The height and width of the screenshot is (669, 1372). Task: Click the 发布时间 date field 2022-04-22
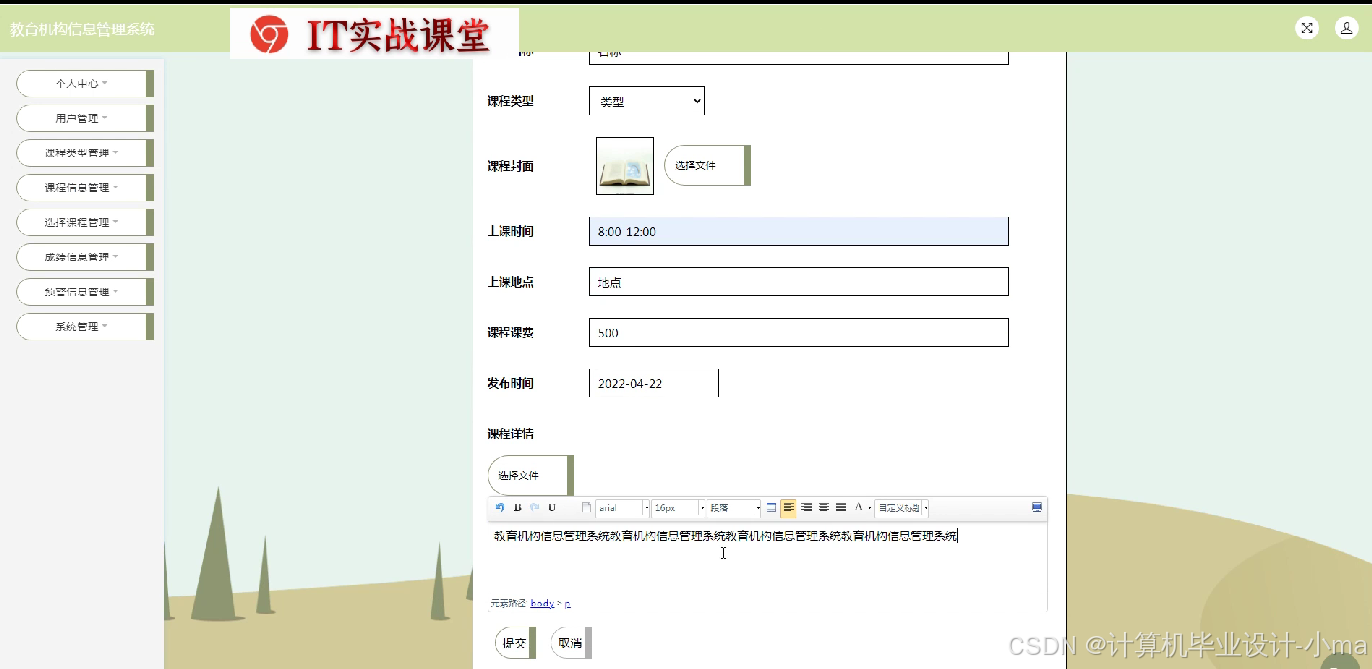pos(654,383)
